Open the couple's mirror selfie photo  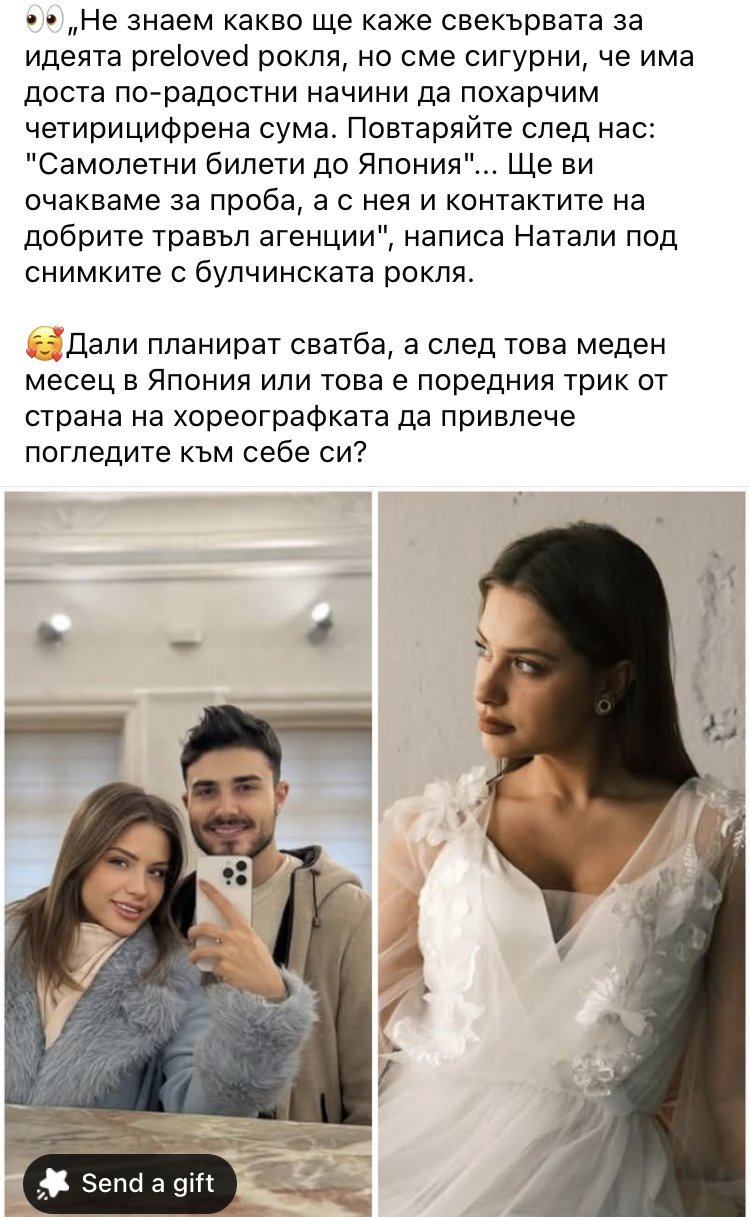[188, 853]
